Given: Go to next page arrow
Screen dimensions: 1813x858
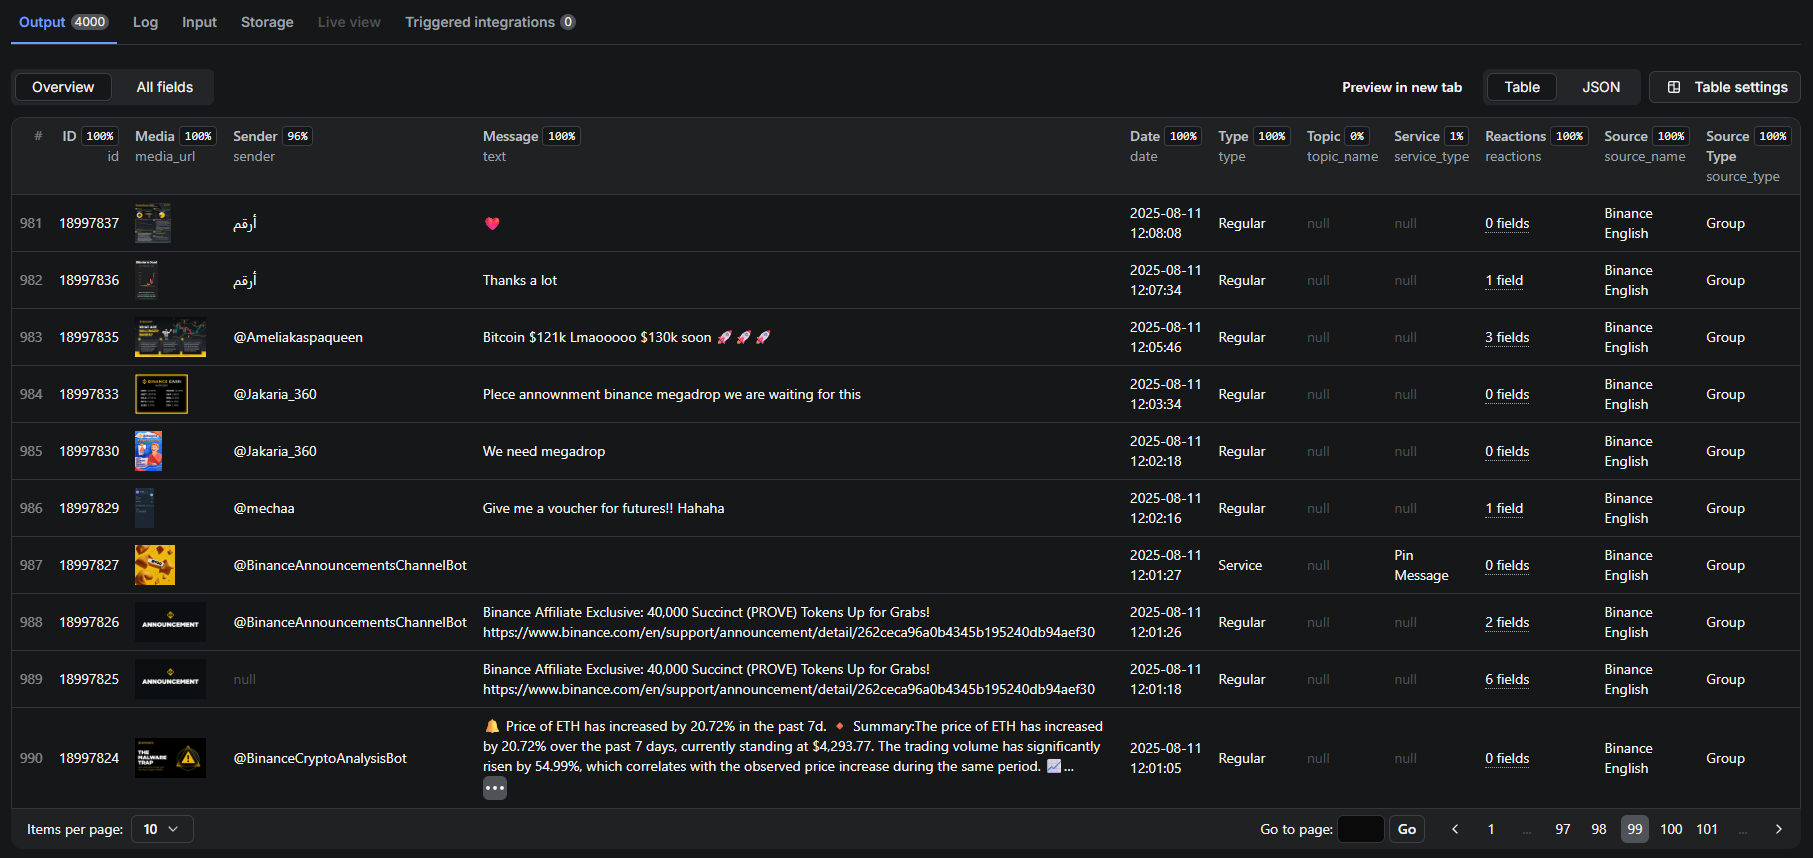Looking at the screenshot, I should point(1778,829).
